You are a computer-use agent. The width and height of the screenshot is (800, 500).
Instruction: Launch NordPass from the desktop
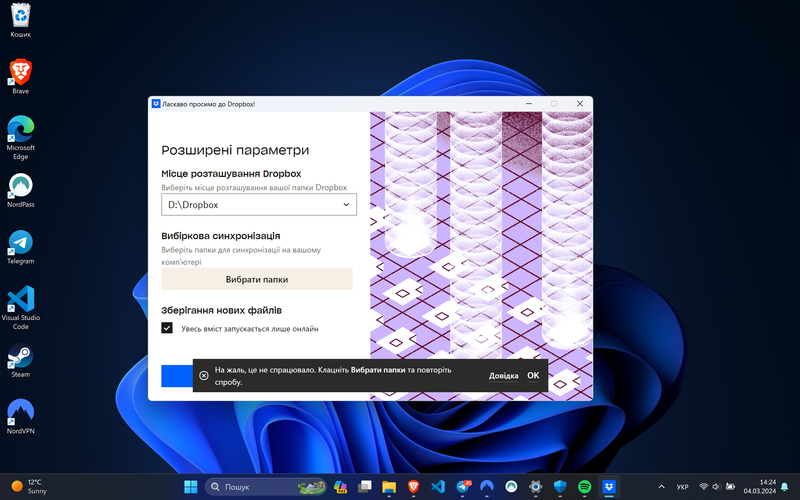coord(20,188)
